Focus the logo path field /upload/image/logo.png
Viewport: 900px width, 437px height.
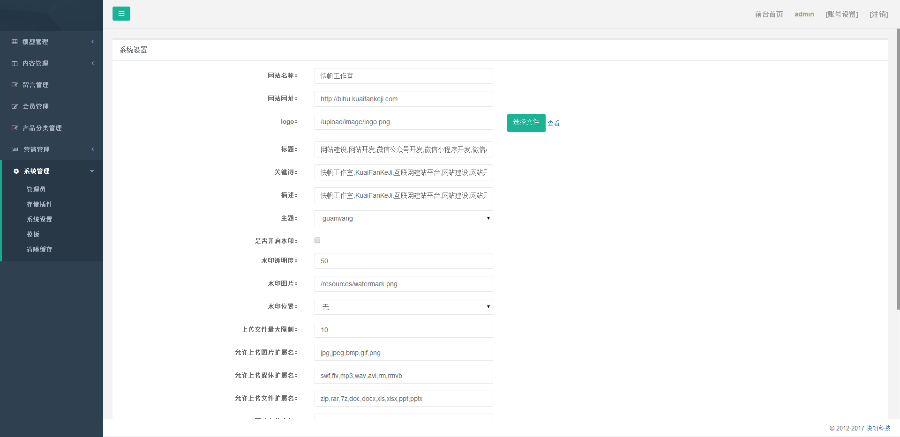coord(404,122)
